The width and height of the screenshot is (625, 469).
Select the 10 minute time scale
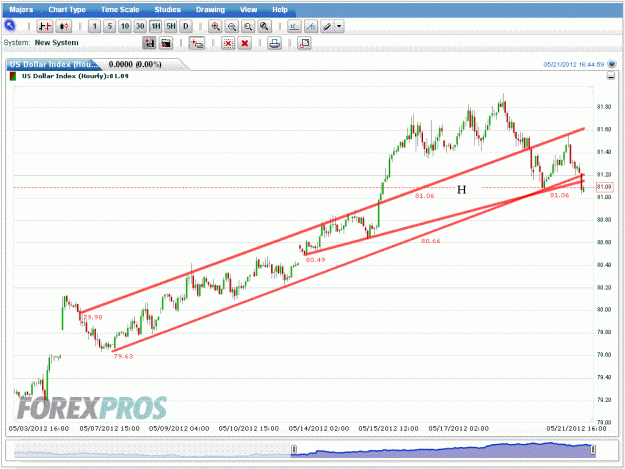[125, 27]
